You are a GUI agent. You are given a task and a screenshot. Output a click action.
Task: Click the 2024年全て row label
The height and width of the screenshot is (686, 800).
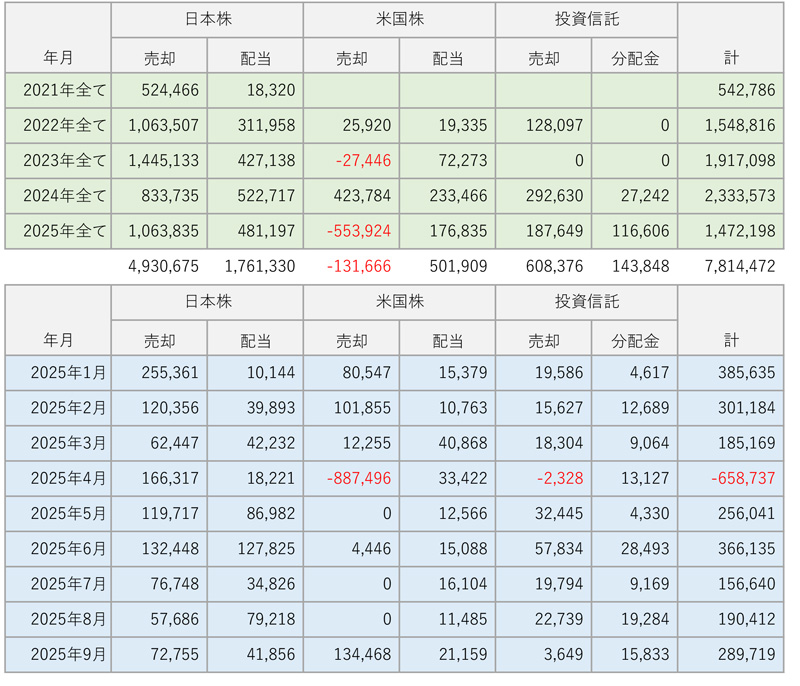(x=69, y=196)
